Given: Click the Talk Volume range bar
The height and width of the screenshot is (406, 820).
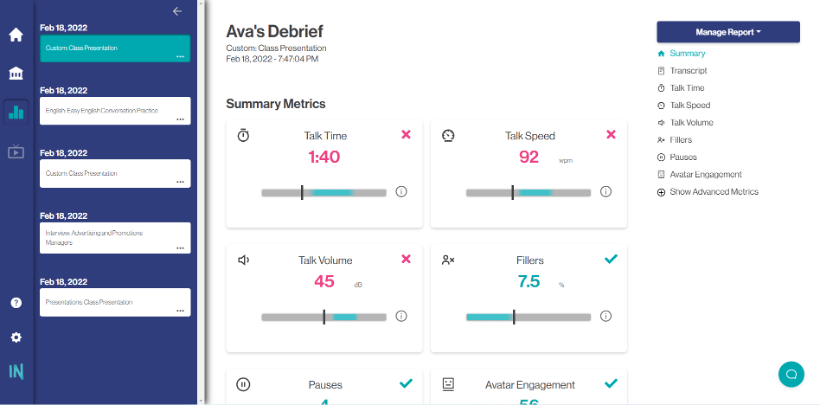Looking at the screenshot, I should point(323,317).
